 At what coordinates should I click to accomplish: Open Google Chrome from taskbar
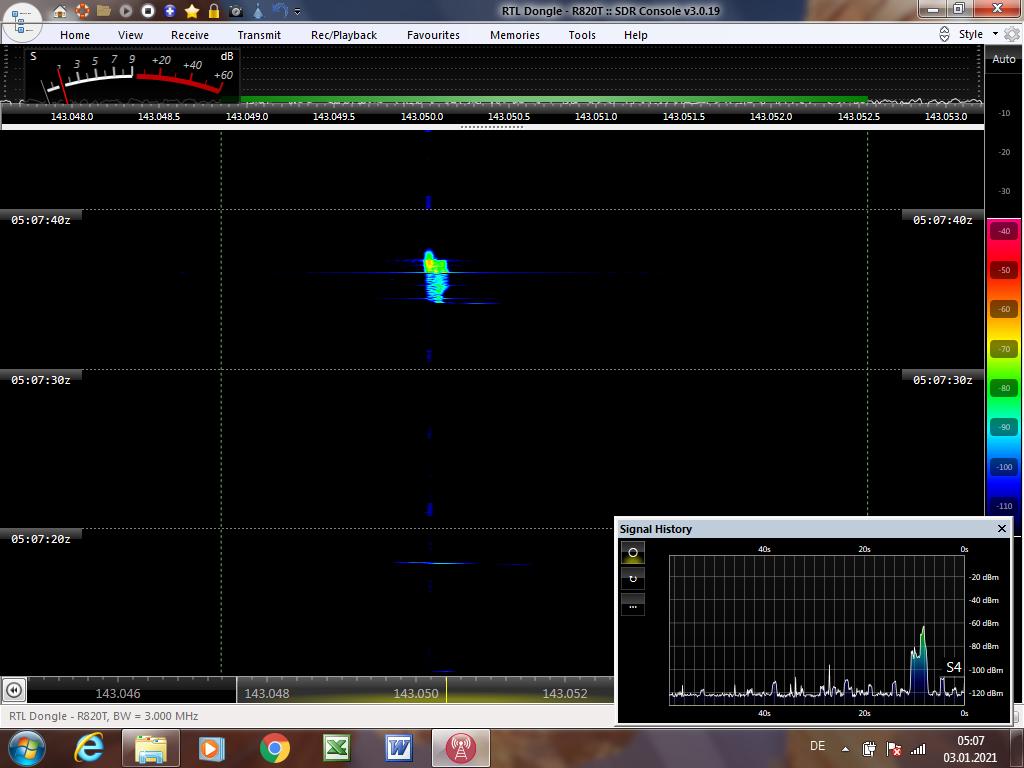(x=274, y=748)
